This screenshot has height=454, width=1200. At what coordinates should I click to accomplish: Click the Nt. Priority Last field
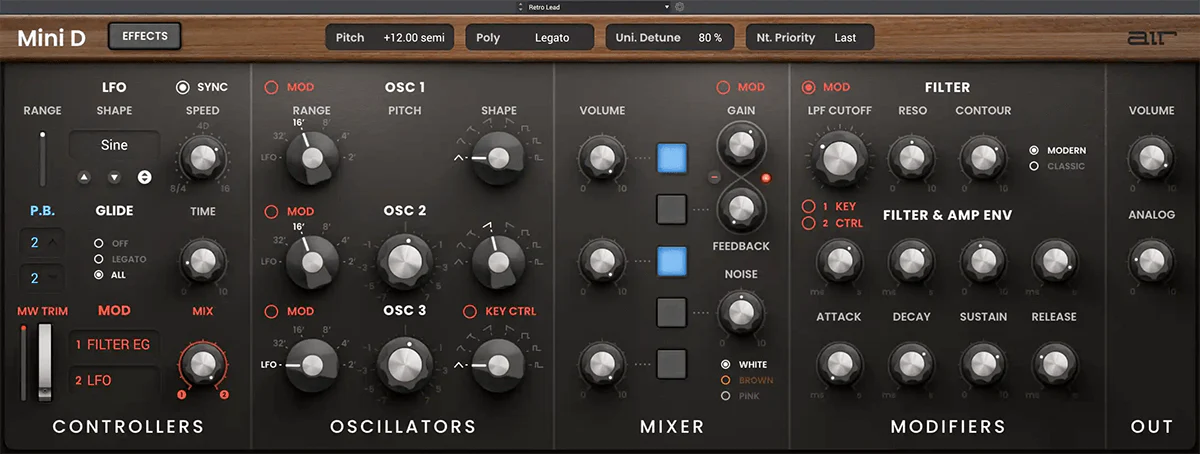click(809, 38)
